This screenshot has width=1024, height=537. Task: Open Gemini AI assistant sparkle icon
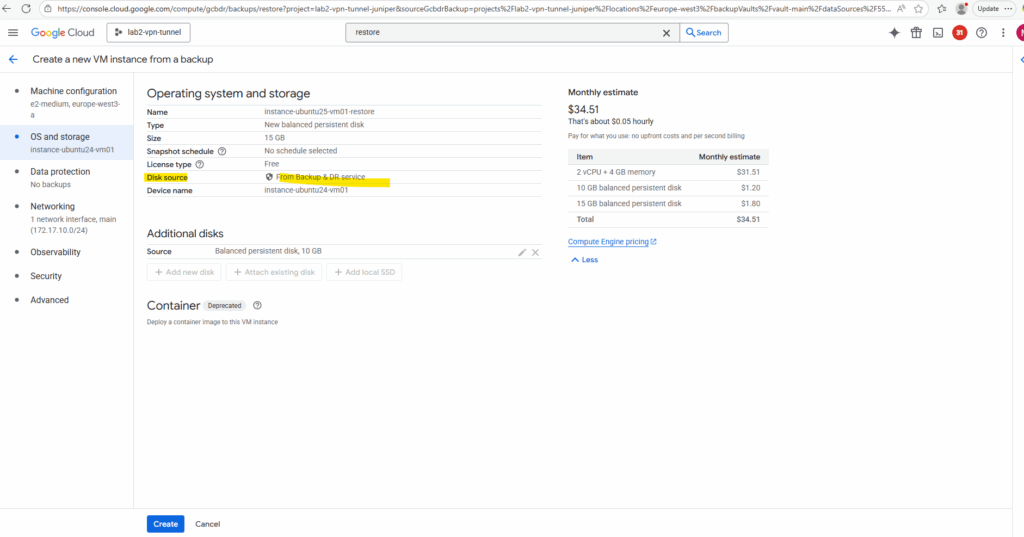(894, 33)
